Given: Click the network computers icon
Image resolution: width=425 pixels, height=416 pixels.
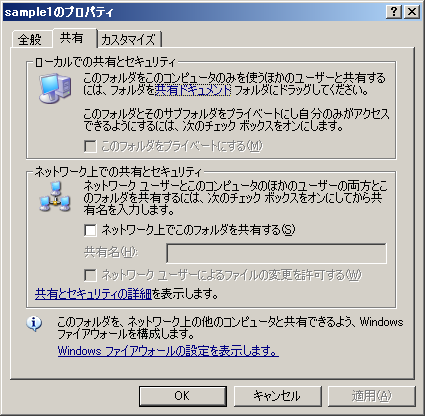Looking at the screenshot, I should [x=55, y=197].
